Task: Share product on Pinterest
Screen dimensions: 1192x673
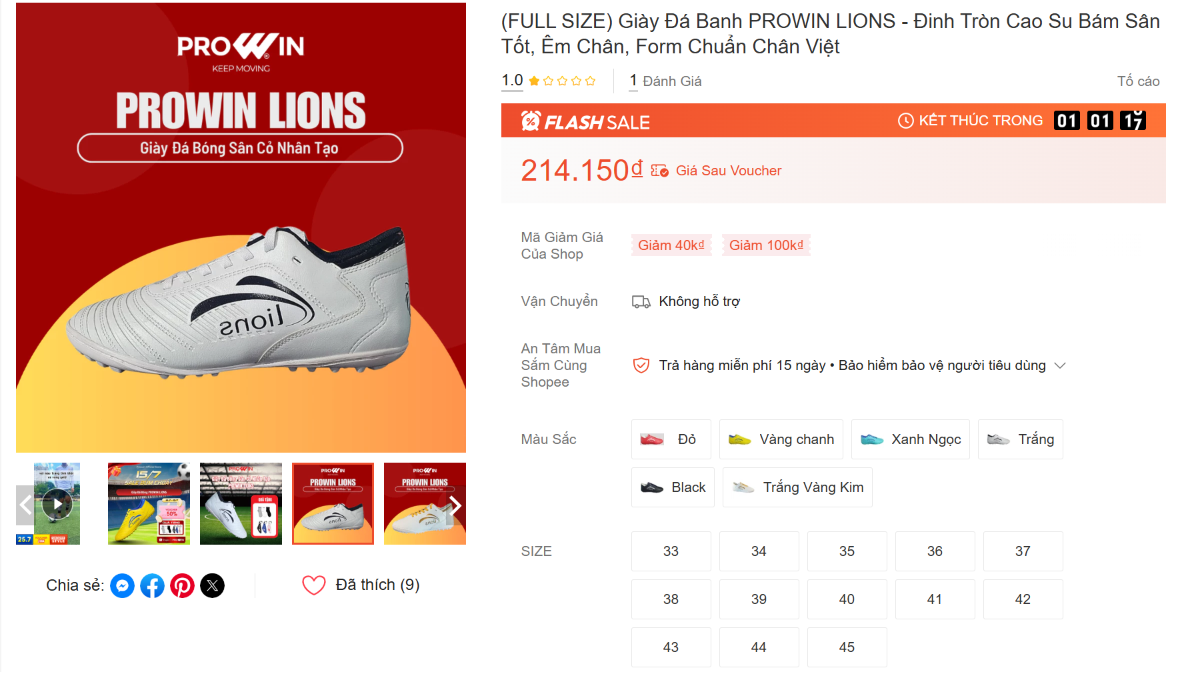Action: [182, 586]
